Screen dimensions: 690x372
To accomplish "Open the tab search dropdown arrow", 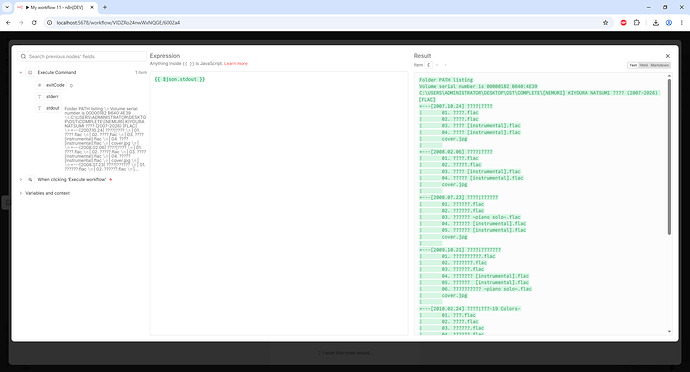I will 7,7.
